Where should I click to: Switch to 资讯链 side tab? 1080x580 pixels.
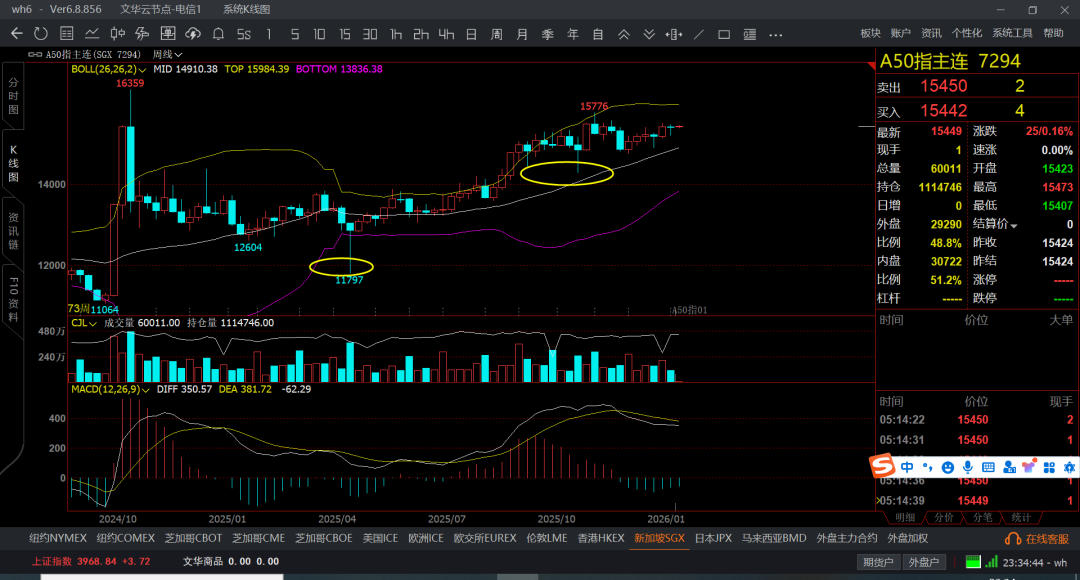pos(13,231)
